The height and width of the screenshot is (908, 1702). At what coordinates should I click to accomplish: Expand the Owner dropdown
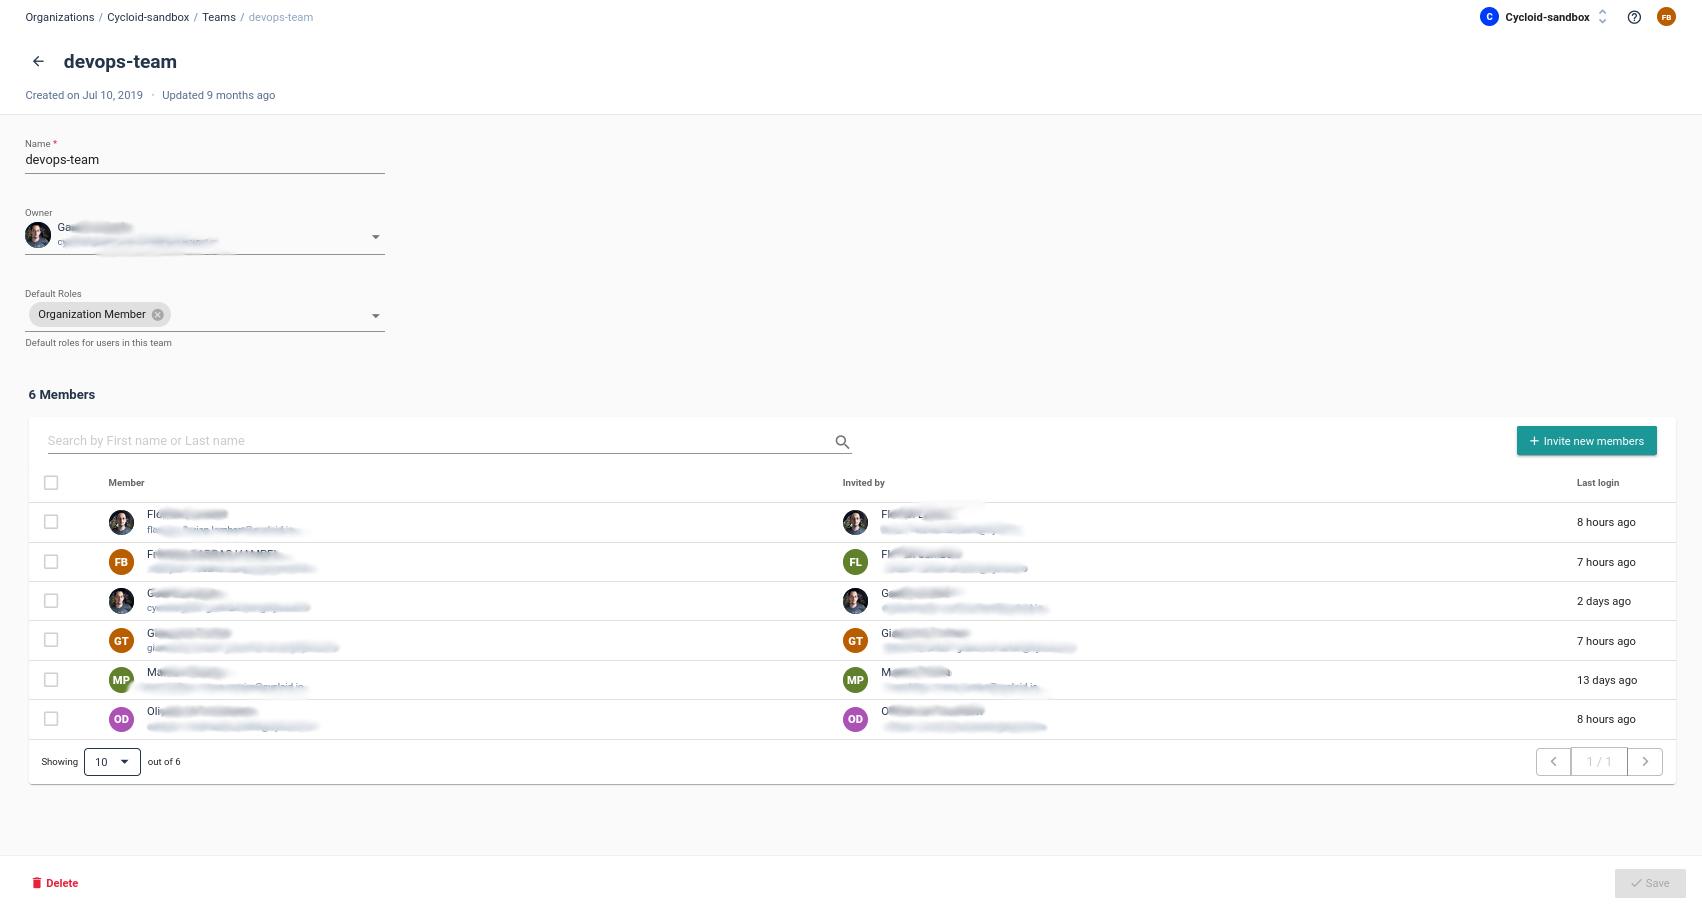click(x=376, y=237)
